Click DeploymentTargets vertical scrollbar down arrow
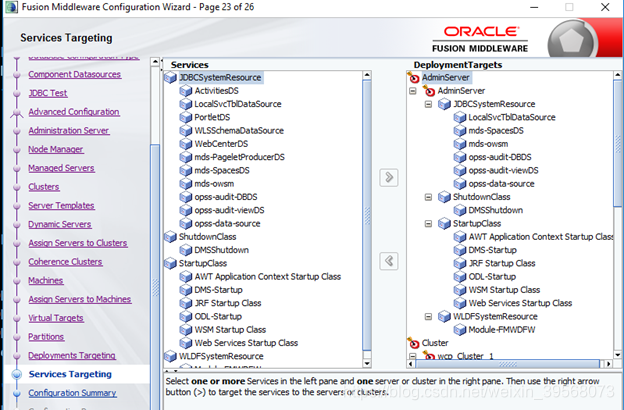 618,355
